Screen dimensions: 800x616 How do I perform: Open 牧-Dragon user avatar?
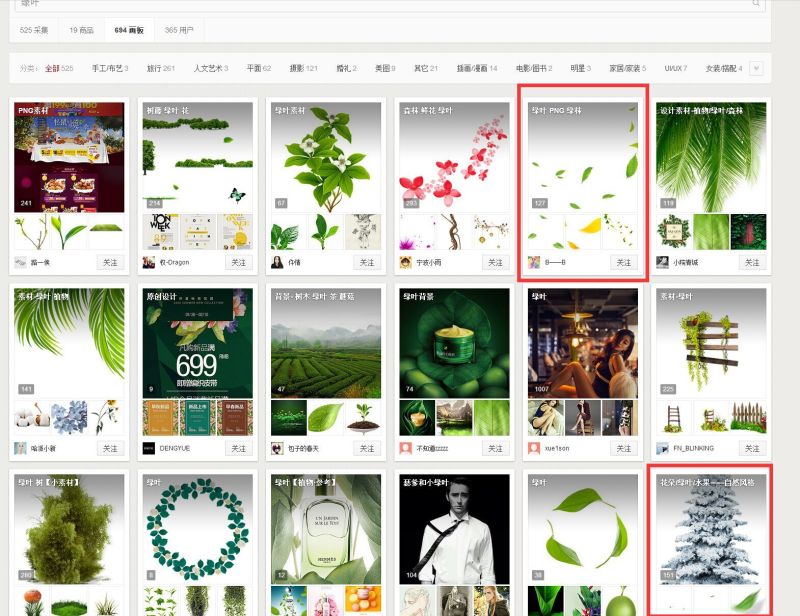pos(148,262)
